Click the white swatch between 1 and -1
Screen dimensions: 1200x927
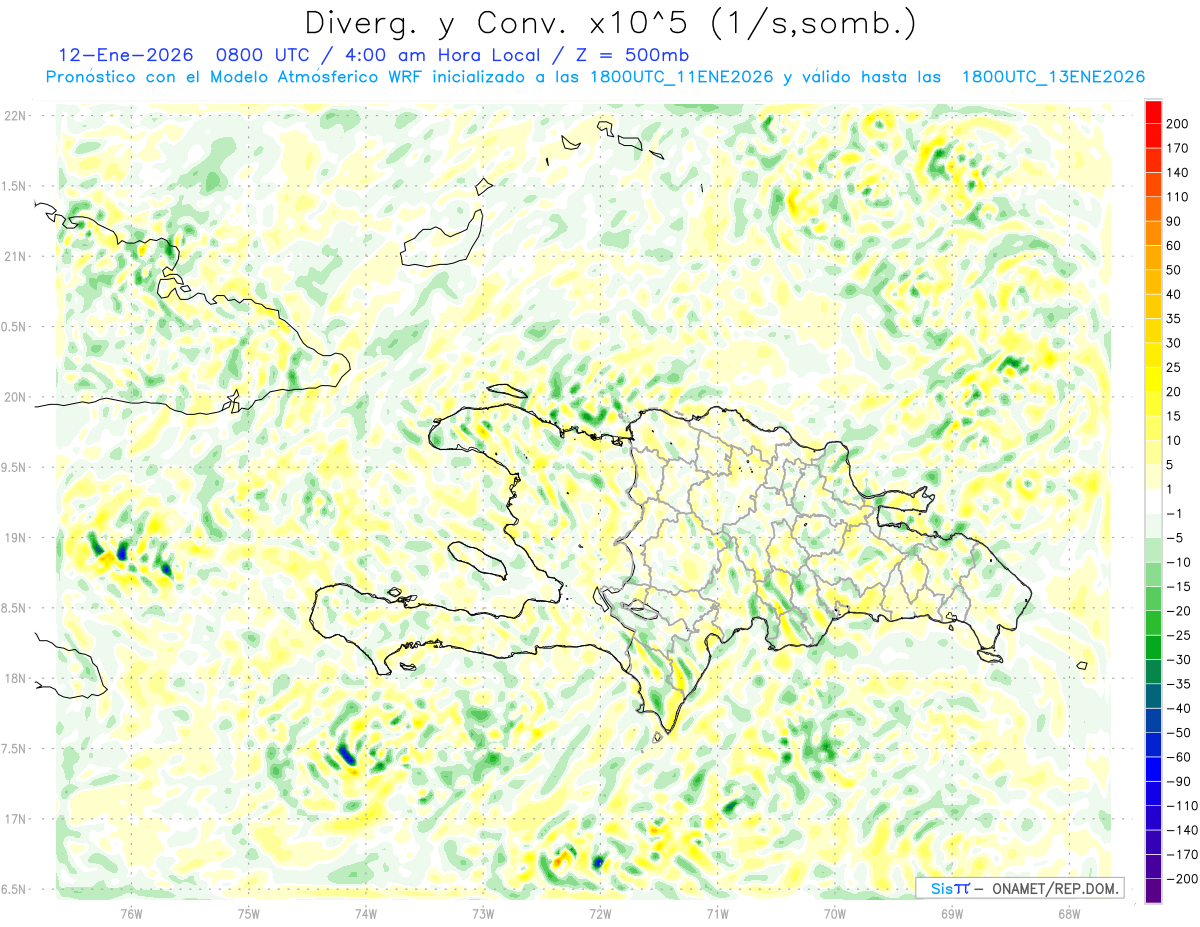[x=1153, y=501]
